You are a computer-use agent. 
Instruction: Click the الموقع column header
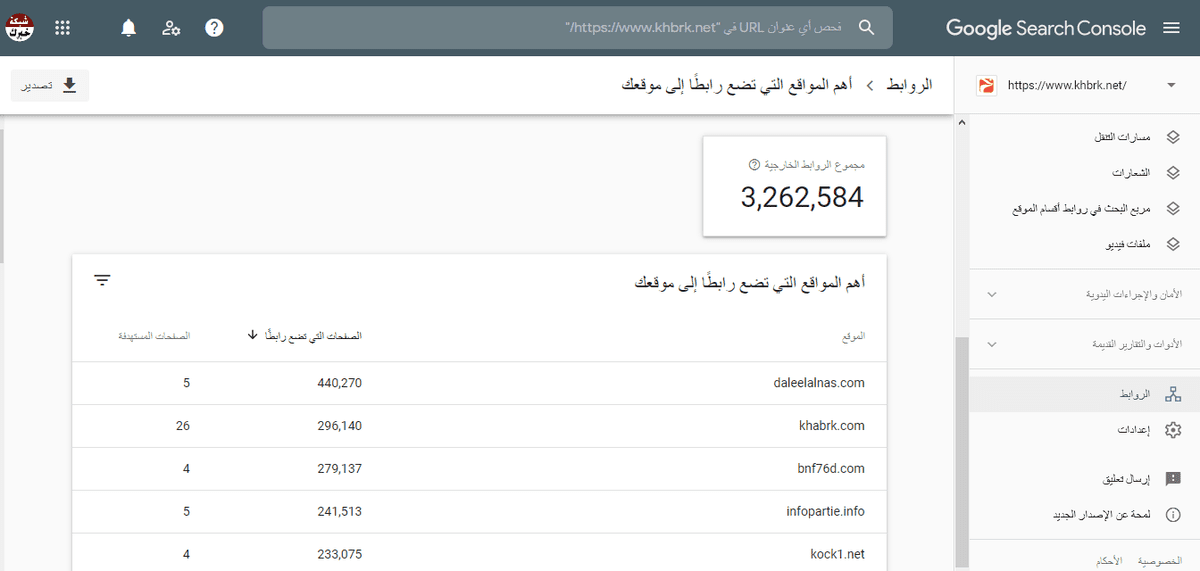(x=854, y=336)
